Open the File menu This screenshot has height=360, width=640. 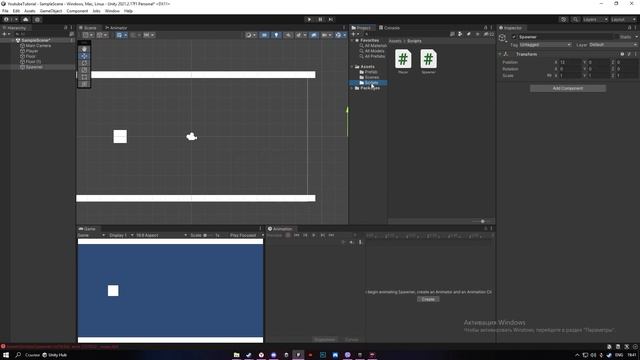5,11
